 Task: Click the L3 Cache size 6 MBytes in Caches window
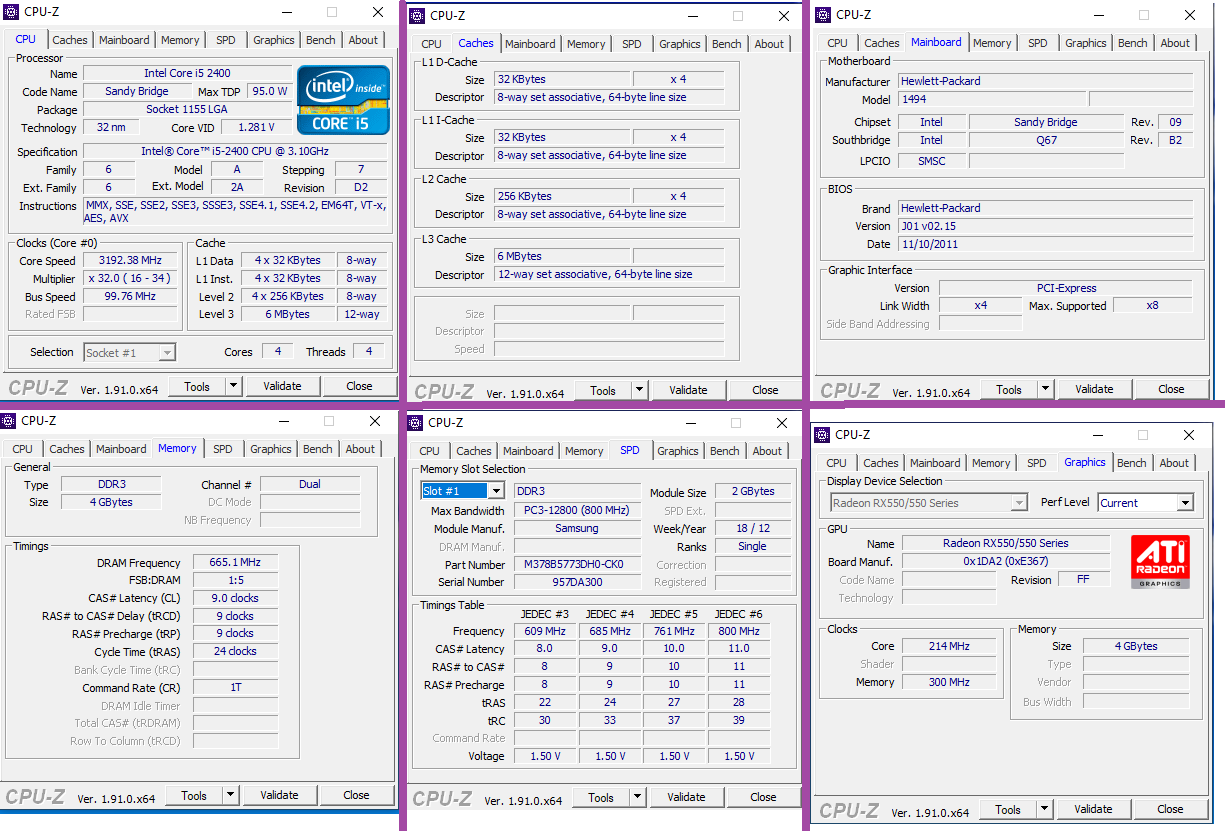coord(561,256)
